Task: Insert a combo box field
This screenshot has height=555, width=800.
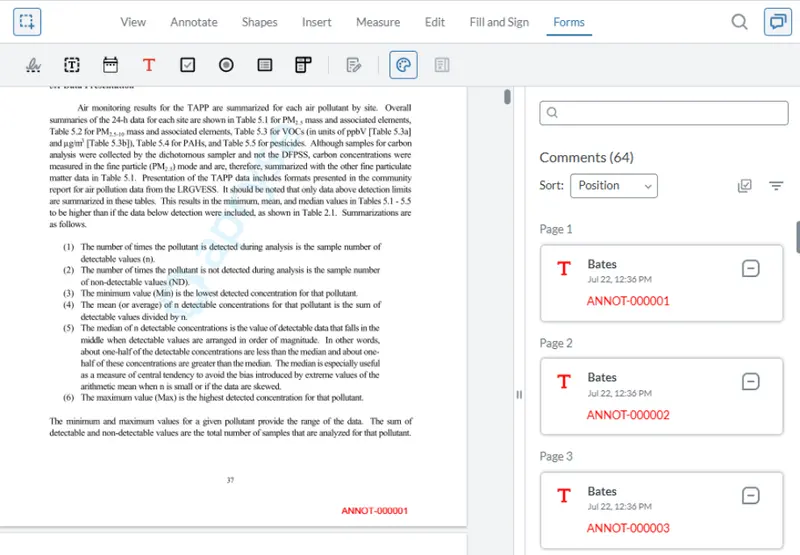Action: (x=303, y=65)
